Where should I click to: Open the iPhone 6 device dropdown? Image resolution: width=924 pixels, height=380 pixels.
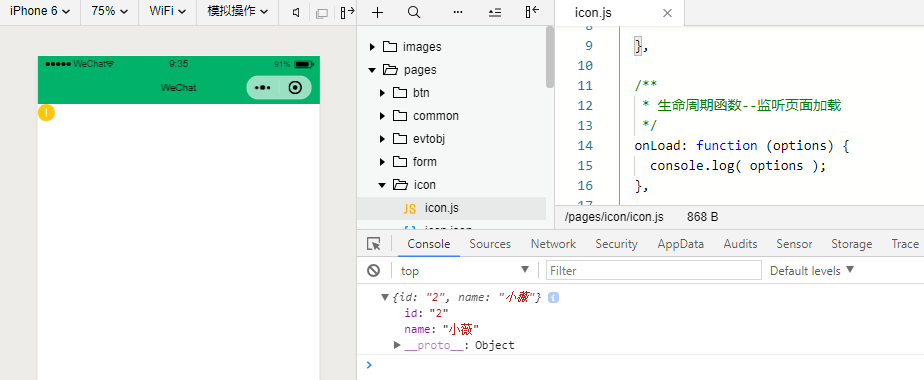pyautogui.click(x=39, y=11)
